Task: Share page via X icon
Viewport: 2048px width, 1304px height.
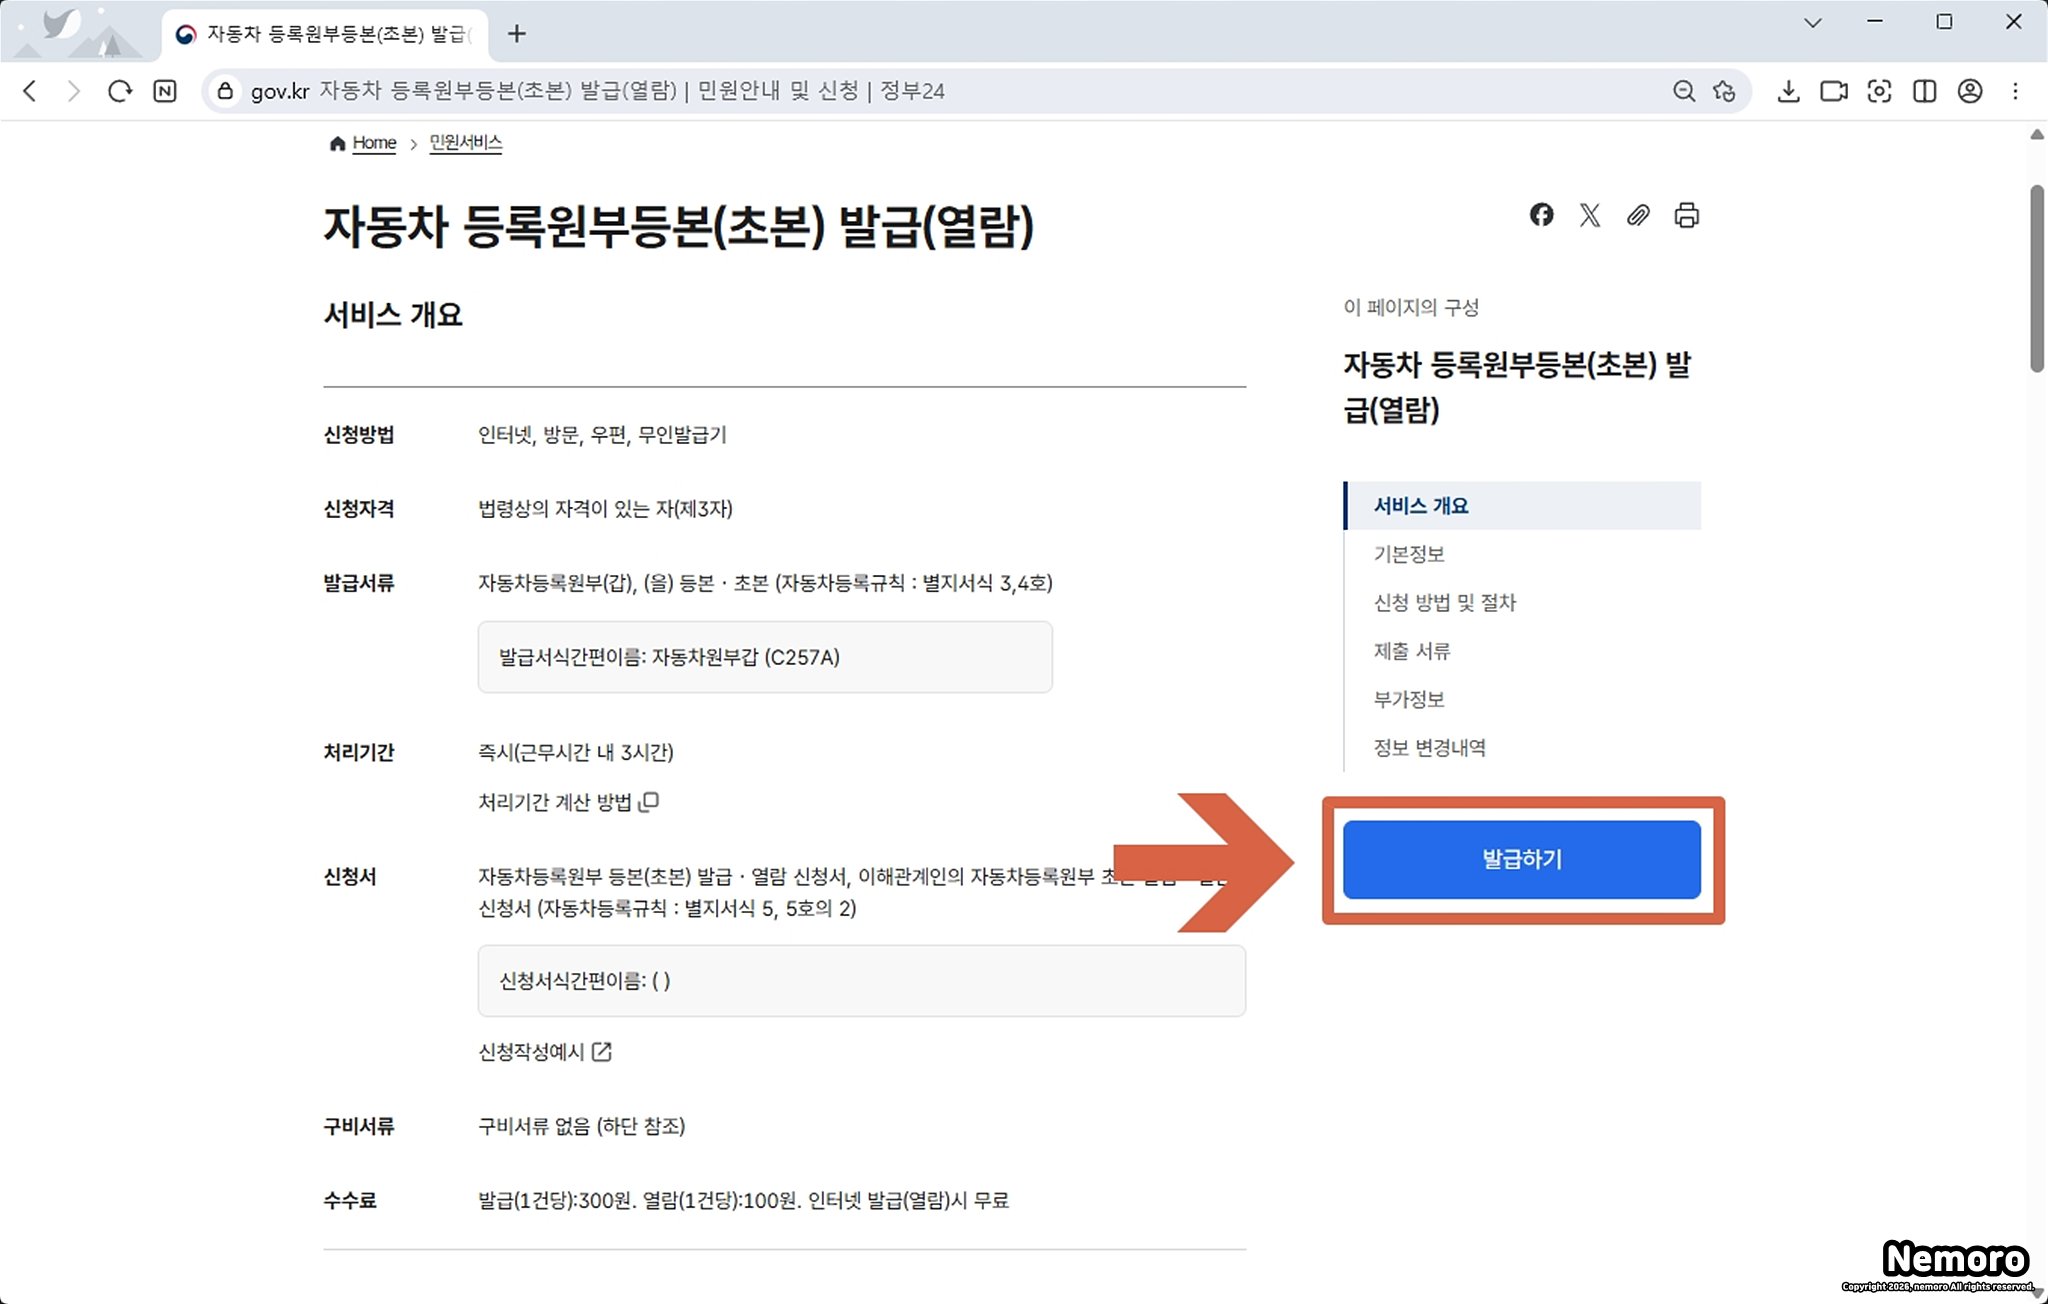Action: click(1589, 215)
